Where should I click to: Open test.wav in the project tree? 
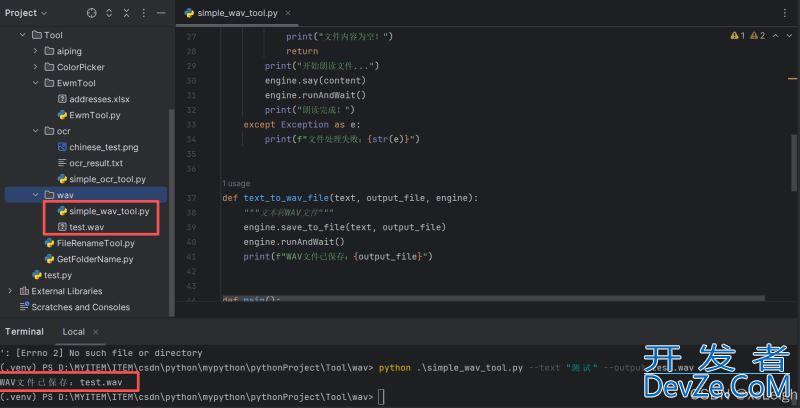pos(86,227)
